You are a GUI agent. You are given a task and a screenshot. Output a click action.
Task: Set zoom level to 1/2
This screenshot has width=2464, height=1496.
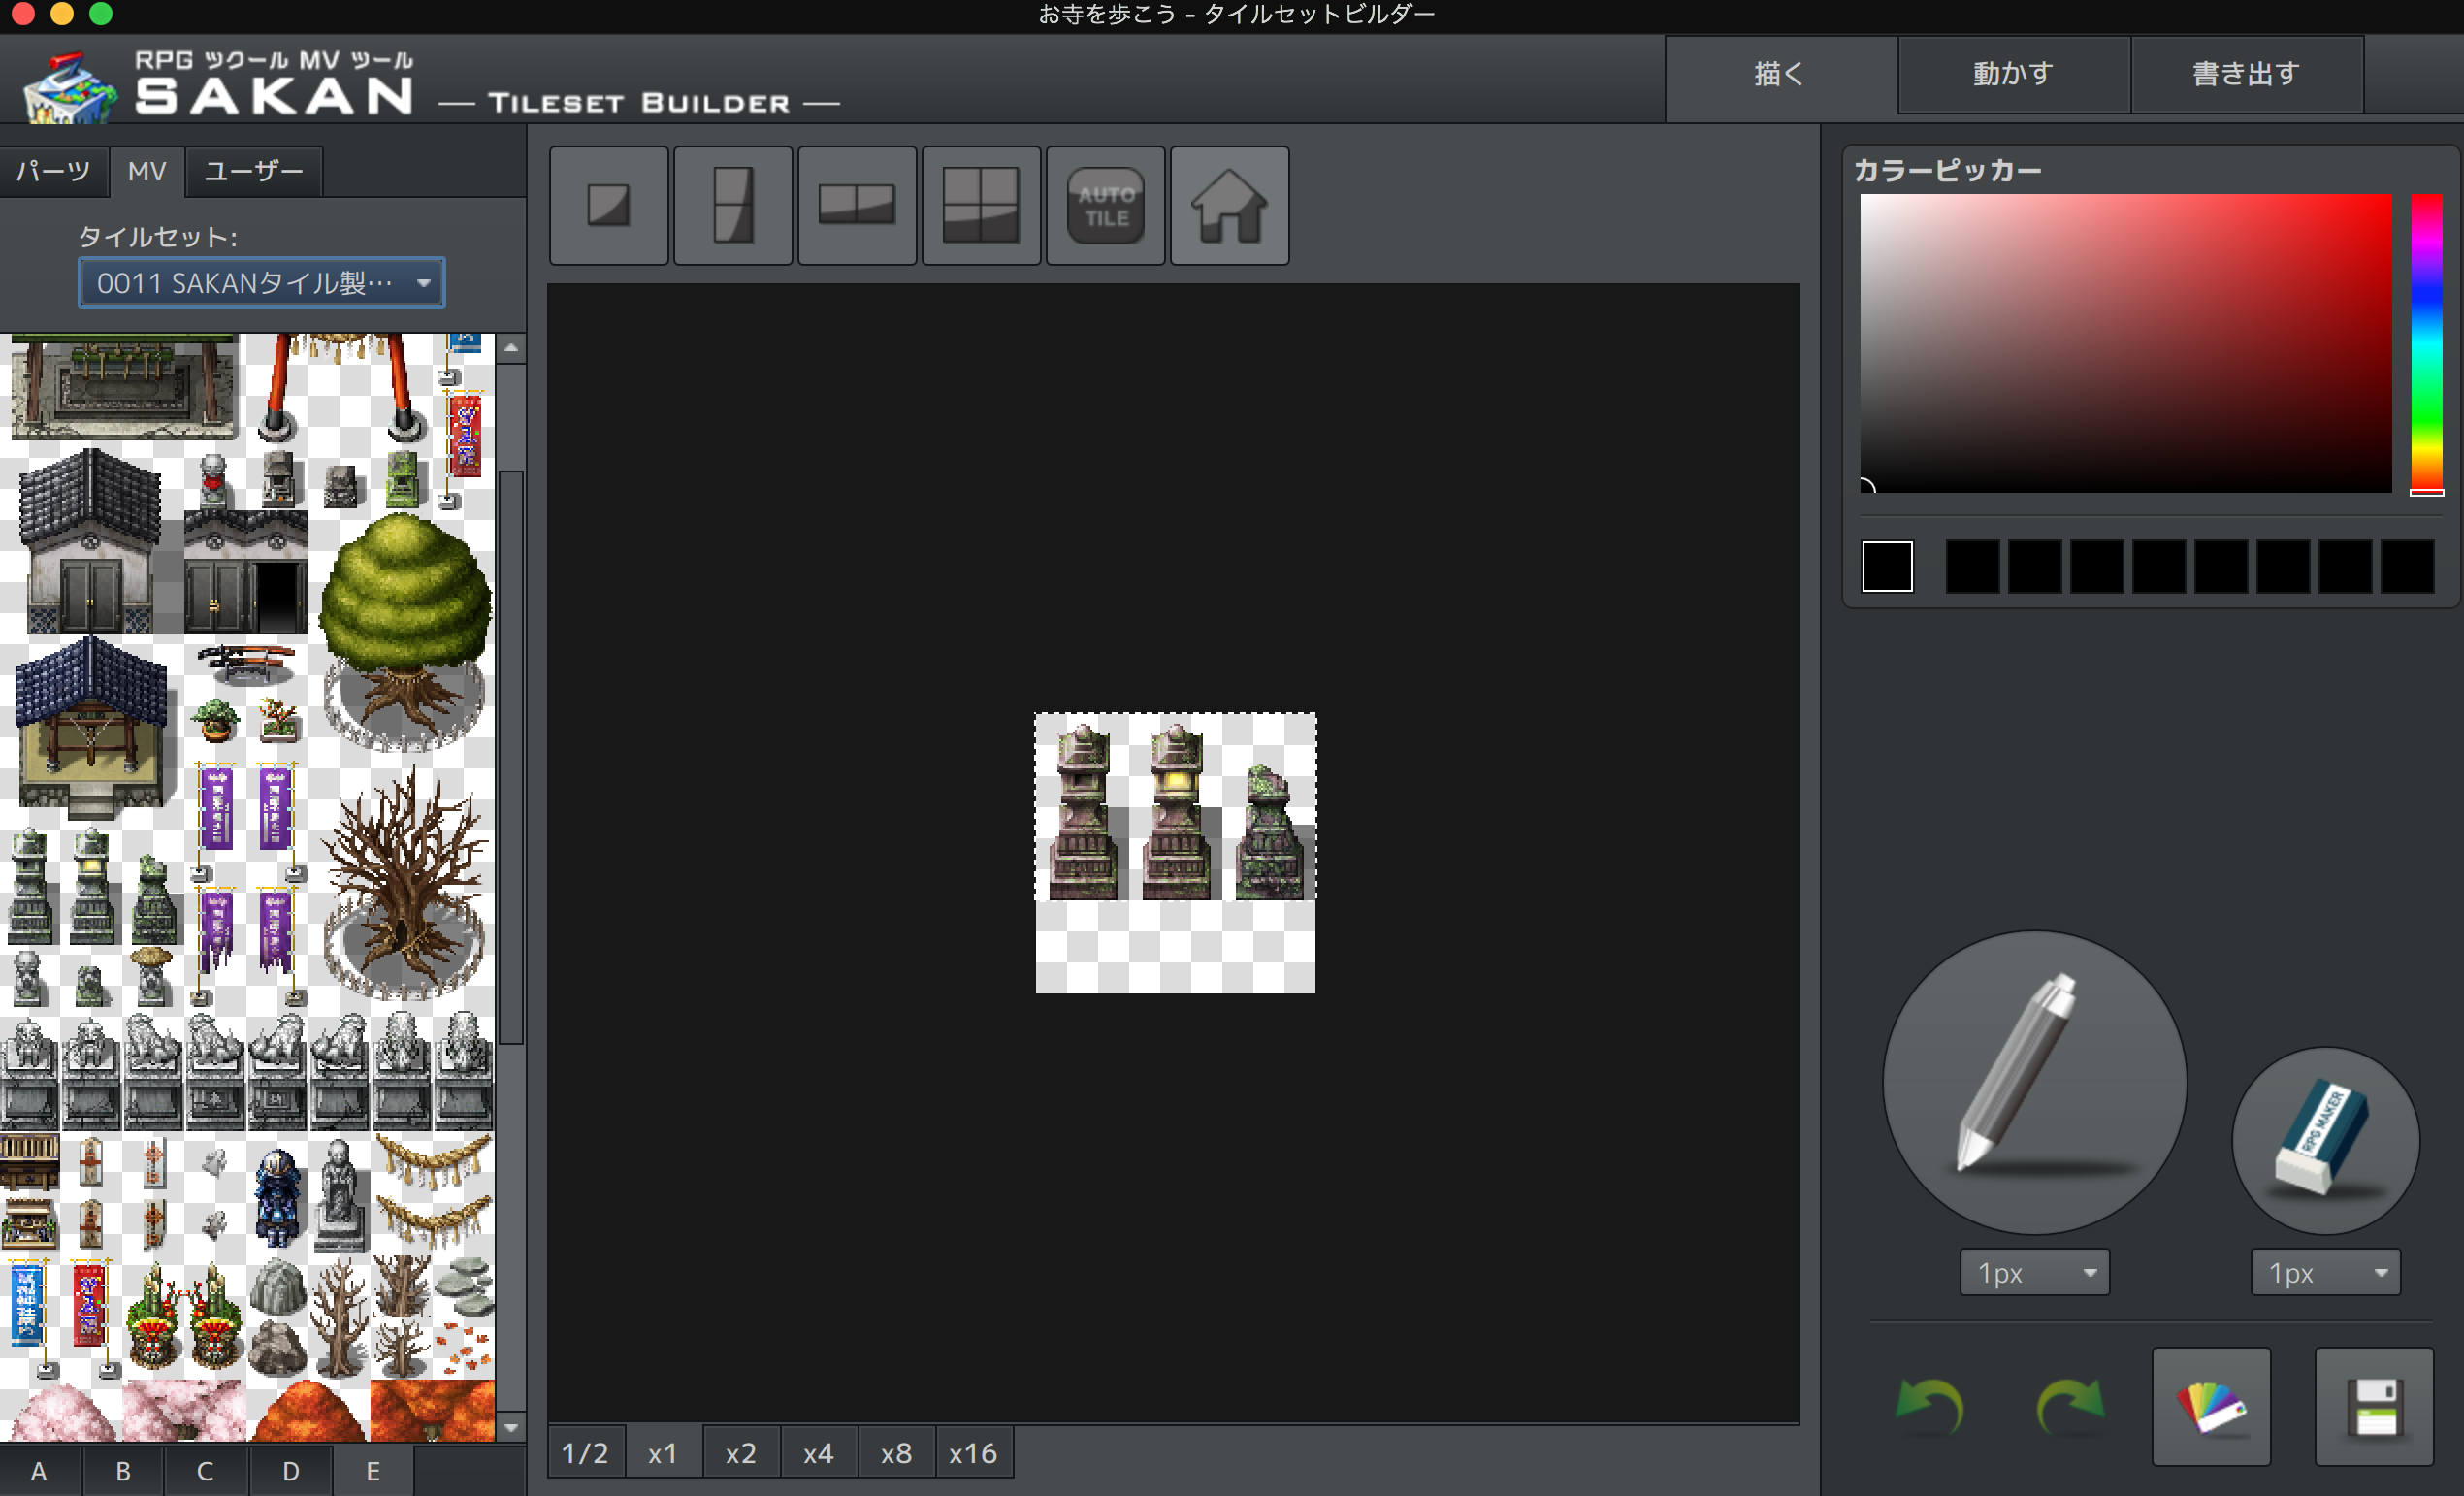(x=586, y=1452)
